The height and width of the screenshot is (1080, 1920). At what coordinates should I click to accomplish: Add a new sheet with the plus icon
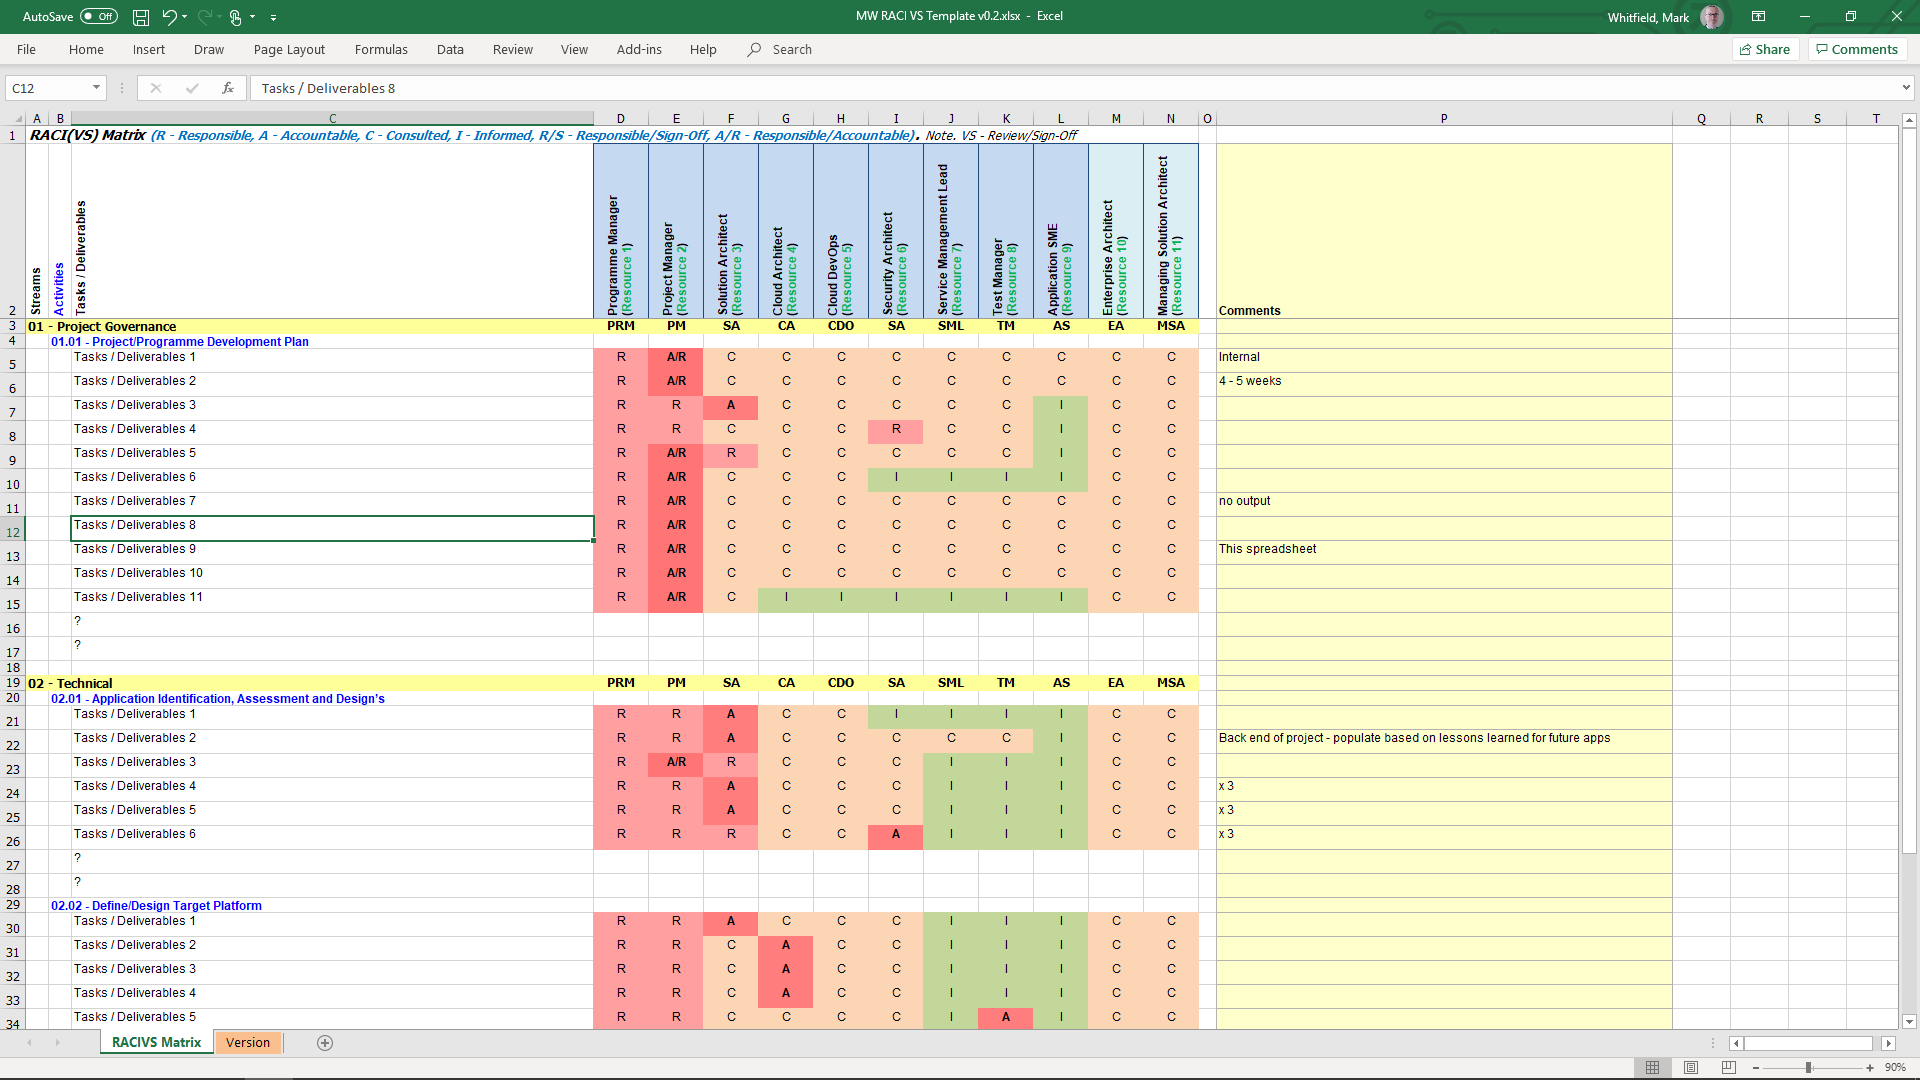coord(325,1043)
